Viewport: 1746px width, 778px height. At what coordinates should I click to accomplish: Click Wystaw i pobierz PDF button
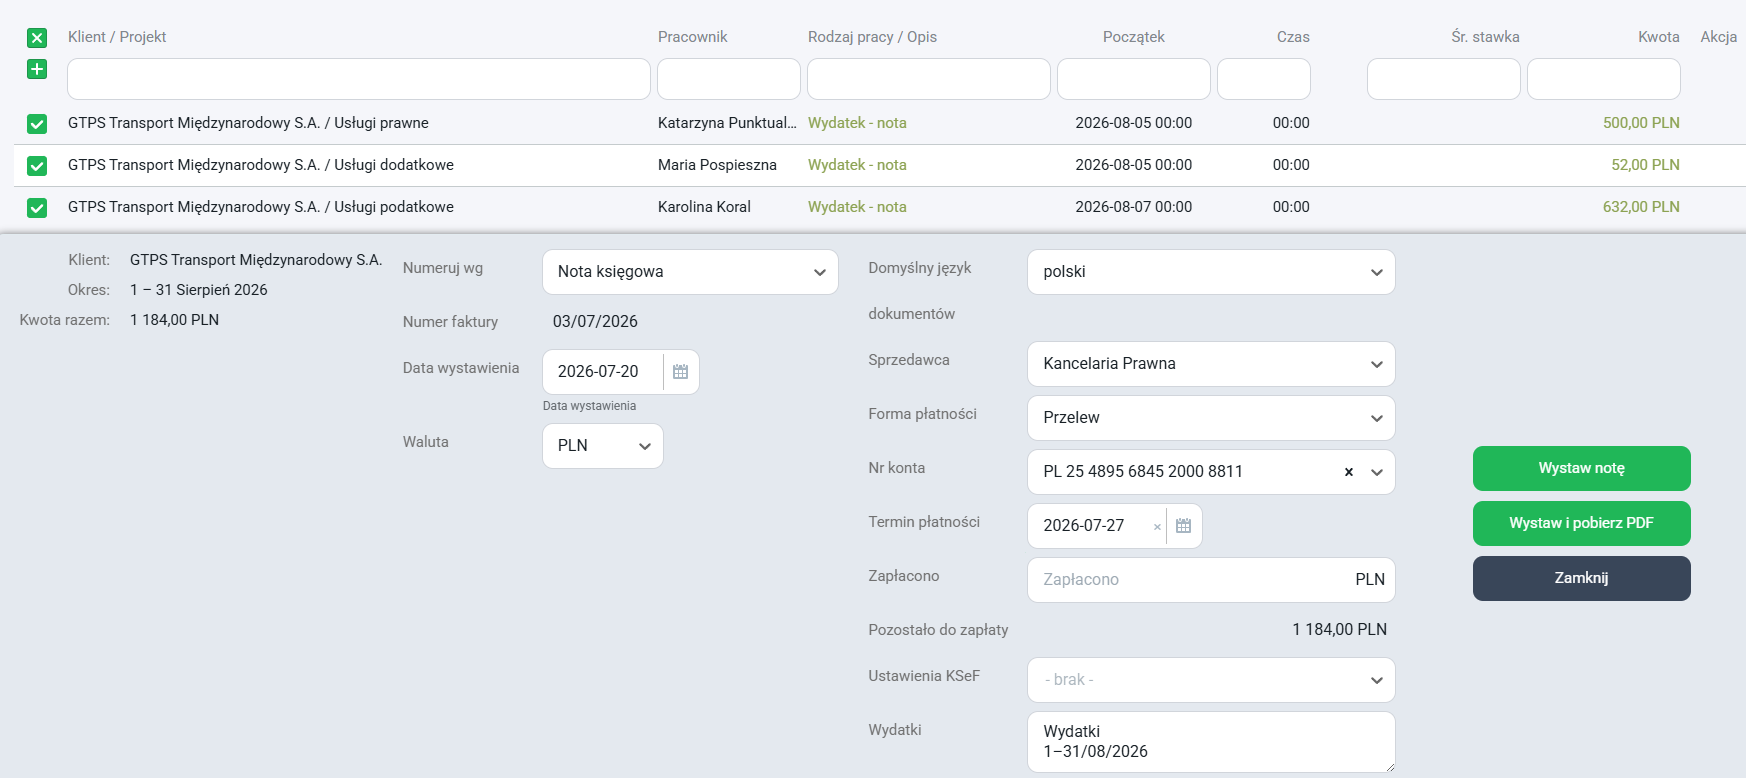[1582, 523]
